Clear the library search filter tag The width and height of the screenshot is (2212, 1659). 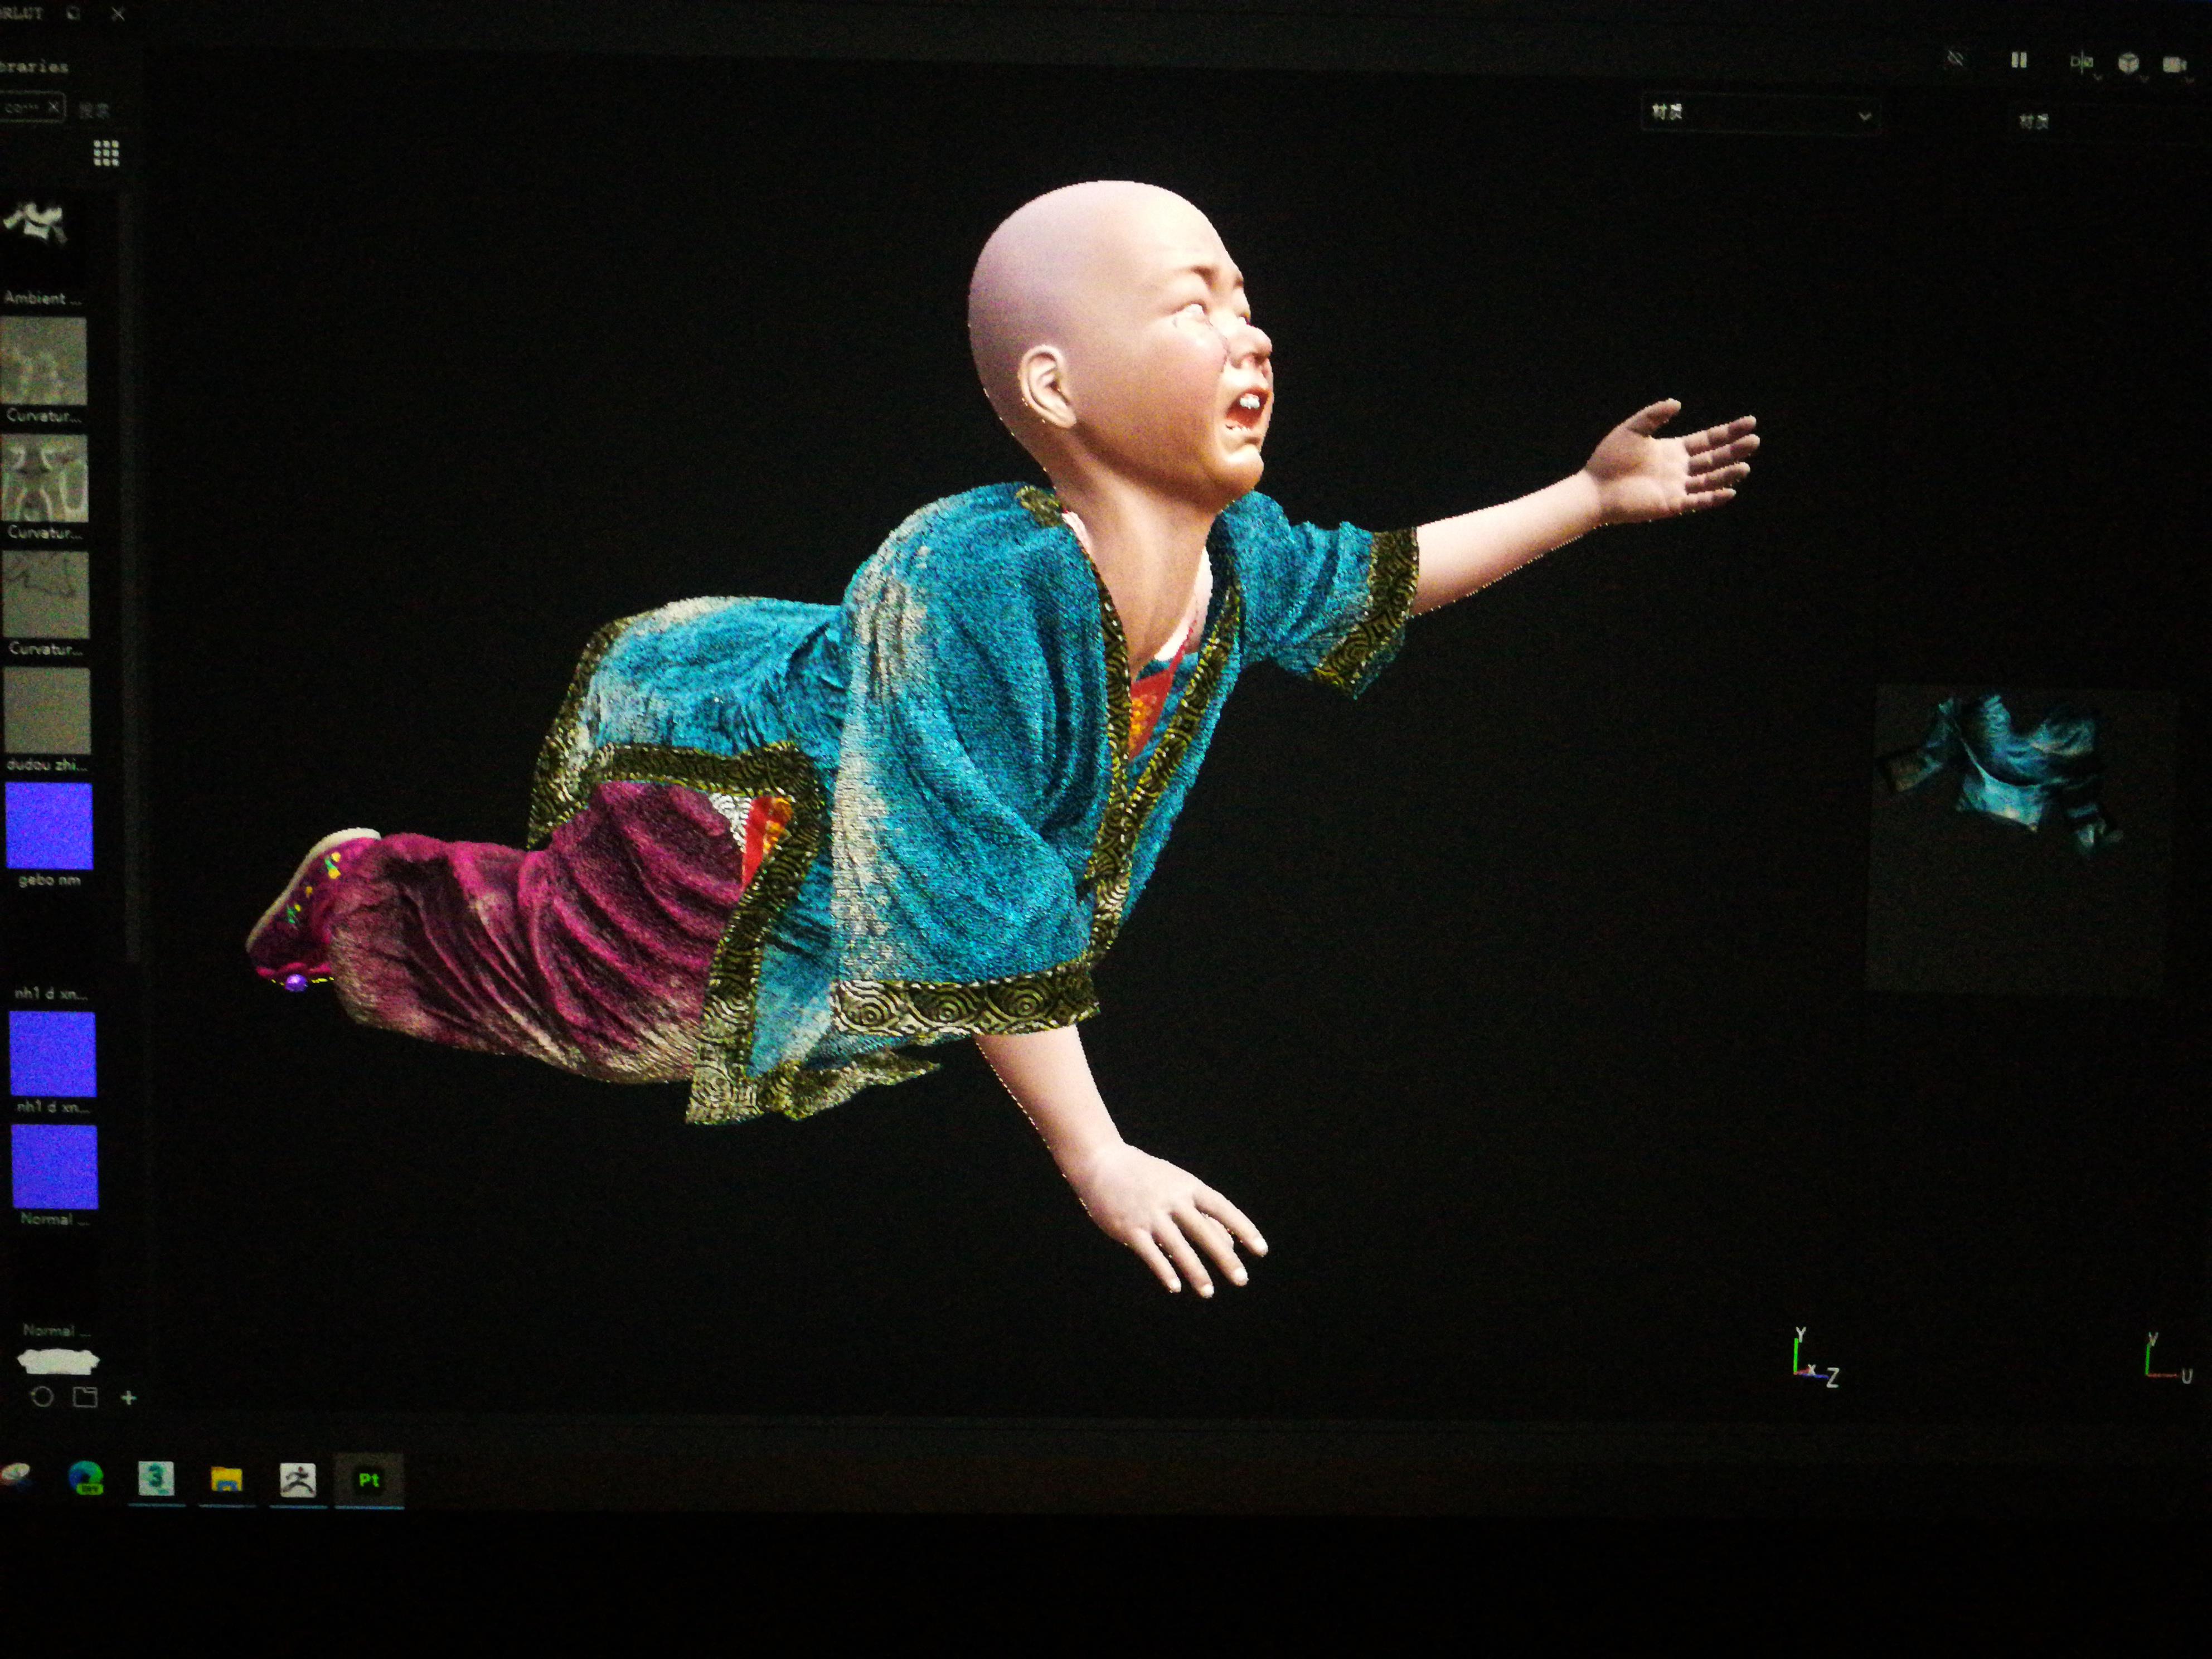pyautogui.click(x=54, y=106)
